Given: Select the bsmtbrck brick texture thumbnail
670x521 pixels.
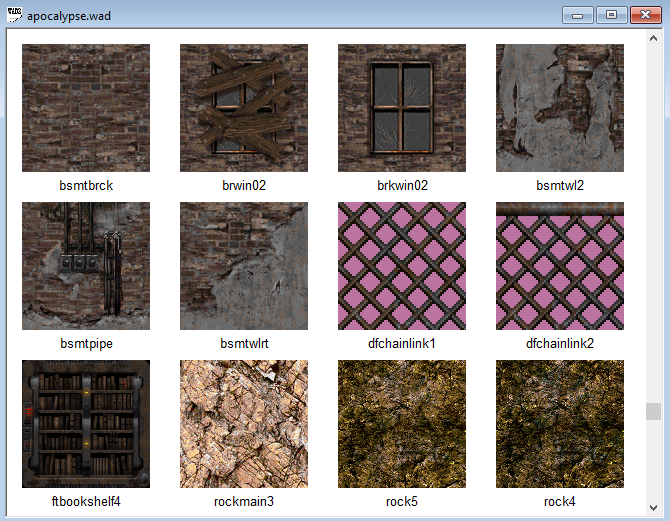Looking at the screenshot, I should [x=86, y=108].
